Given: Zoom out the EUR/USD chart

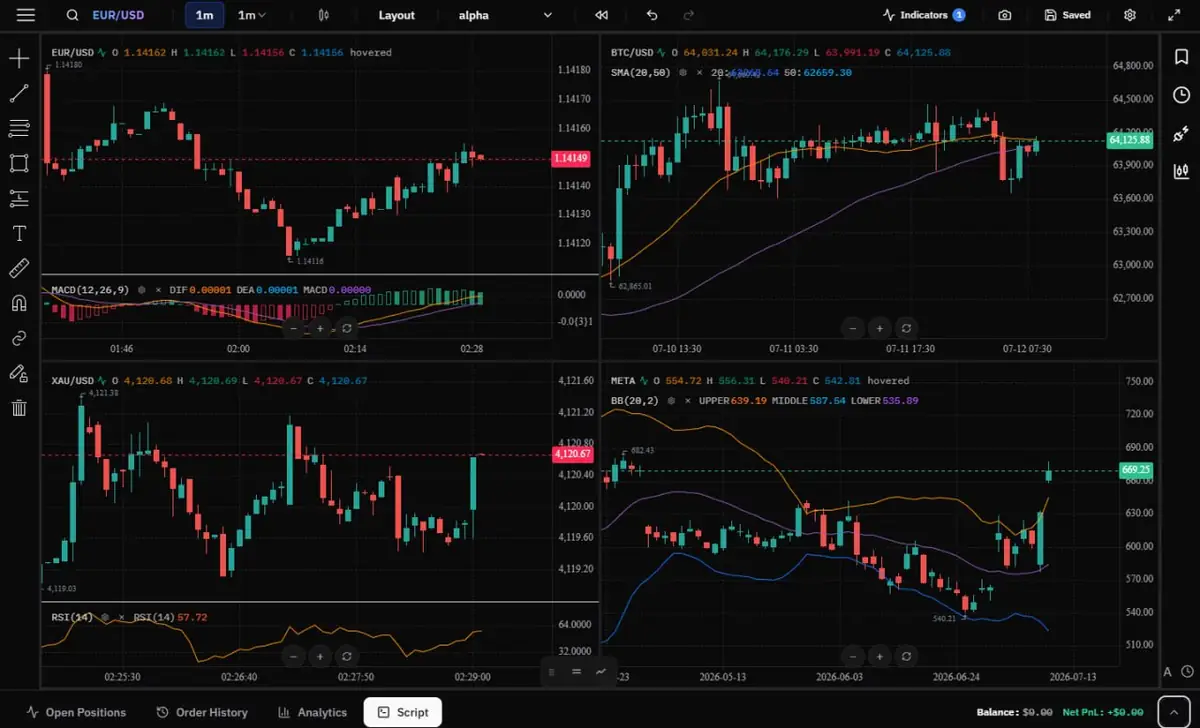Looking at the screenshot, I should (293, 328).
